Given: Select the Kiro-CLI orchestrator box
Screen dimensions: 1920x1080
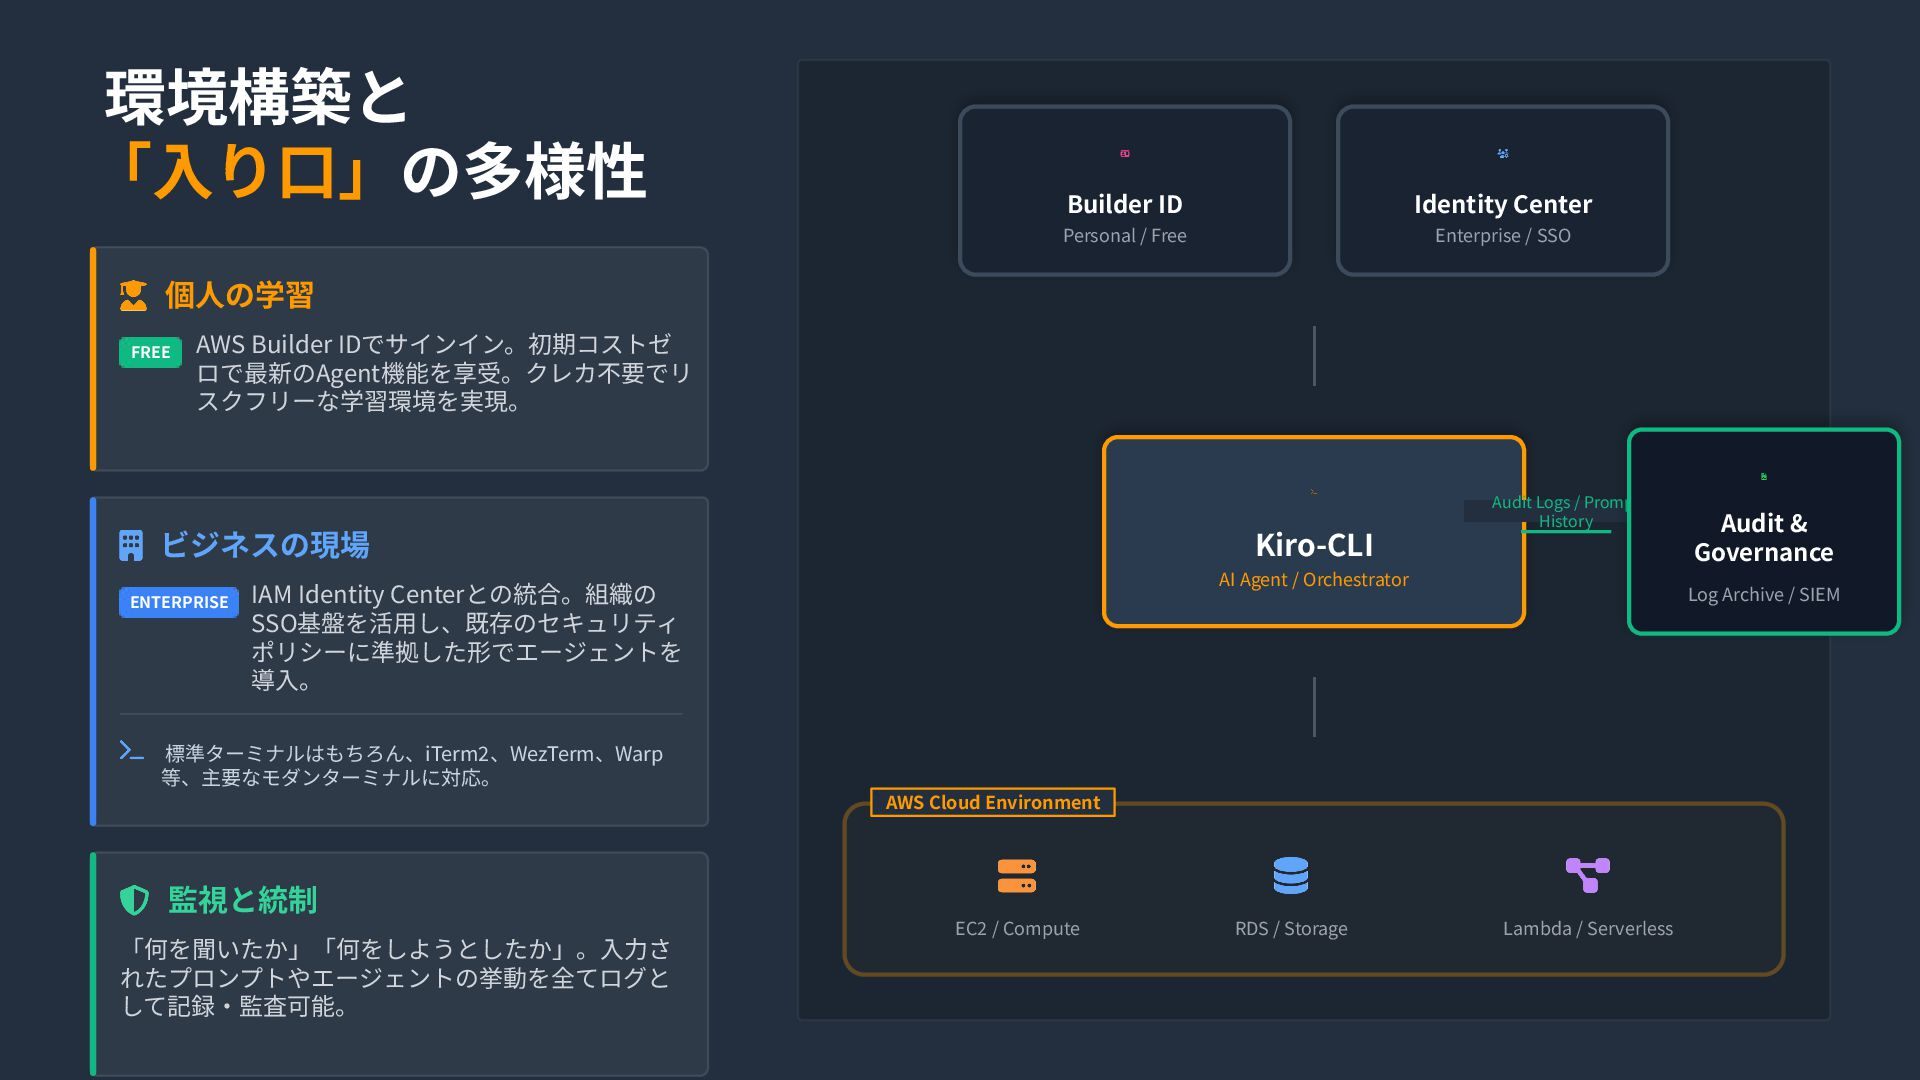Looking at the screenshot, I should tap(1313, 530).
